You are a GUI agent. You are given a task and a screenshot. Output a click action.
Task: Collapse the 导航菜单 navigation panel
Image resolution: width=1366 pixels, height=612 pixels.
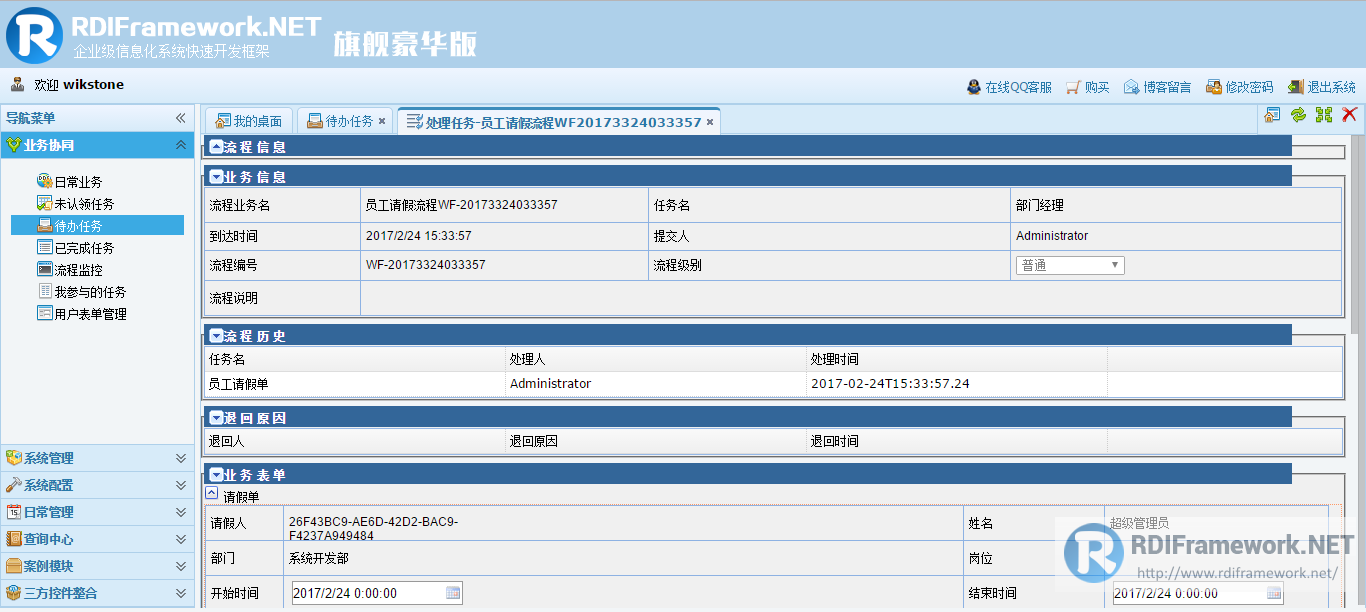click(x=181, y=118)
